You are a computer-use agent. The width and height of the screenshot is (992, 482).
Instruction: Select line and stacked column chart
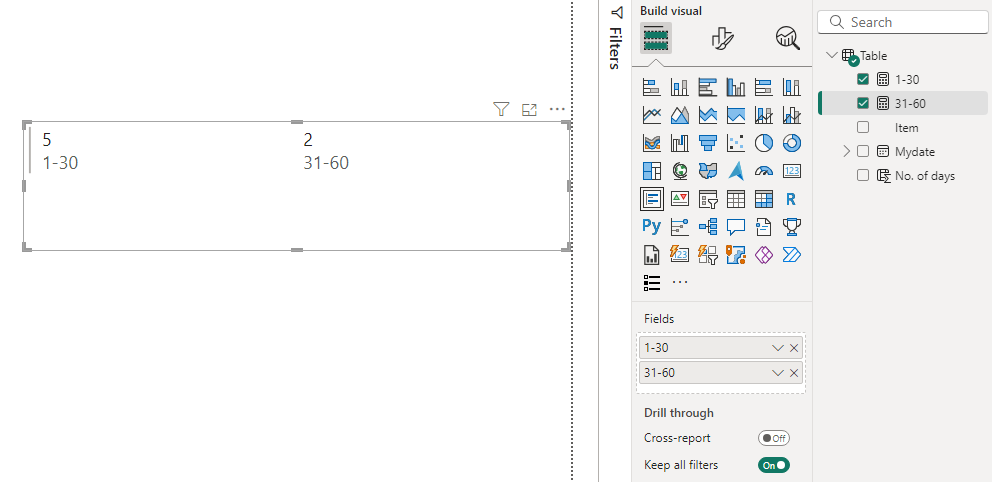point(764,115)
